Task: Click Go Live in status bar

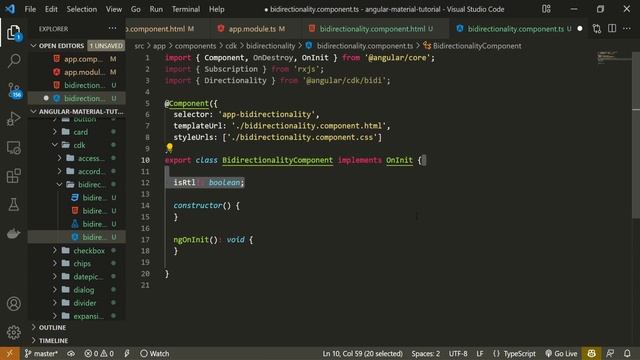Action: 561,353
